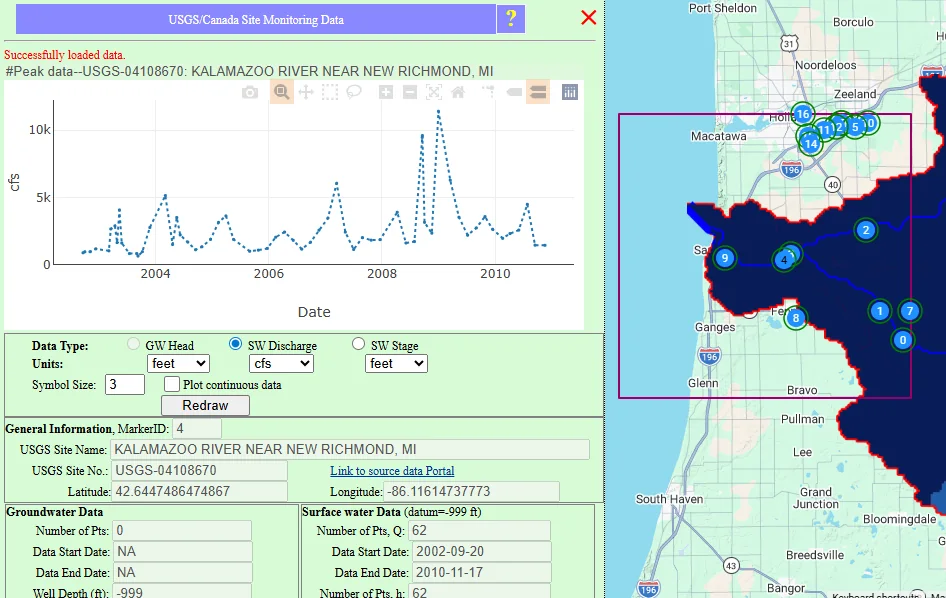Click the 'Successfully loaded data.' status text
The image size is (946, 598).
[x=65, y=55]
